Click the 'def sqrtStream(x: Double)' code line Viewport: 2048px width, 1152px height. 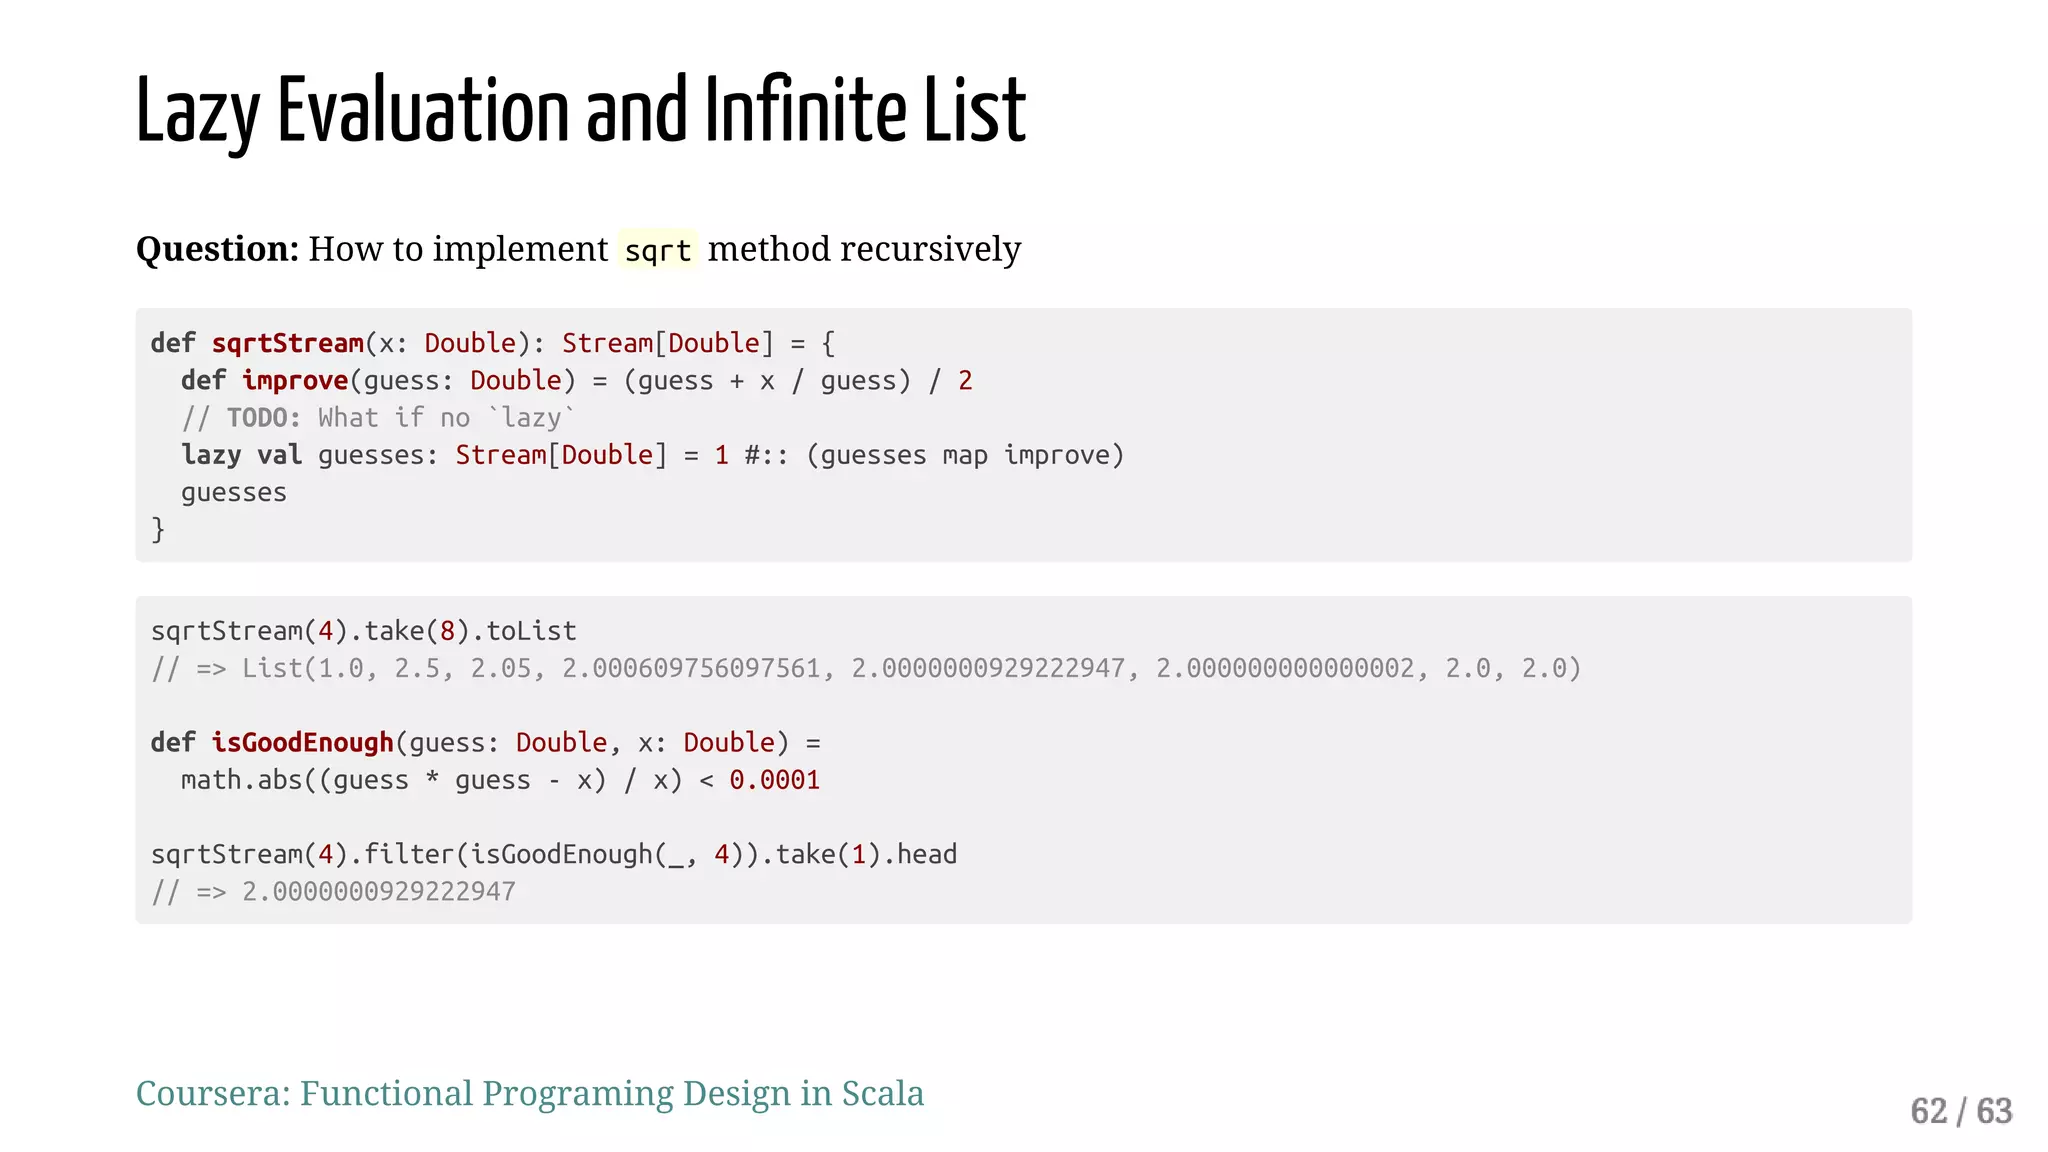(493, 343)
